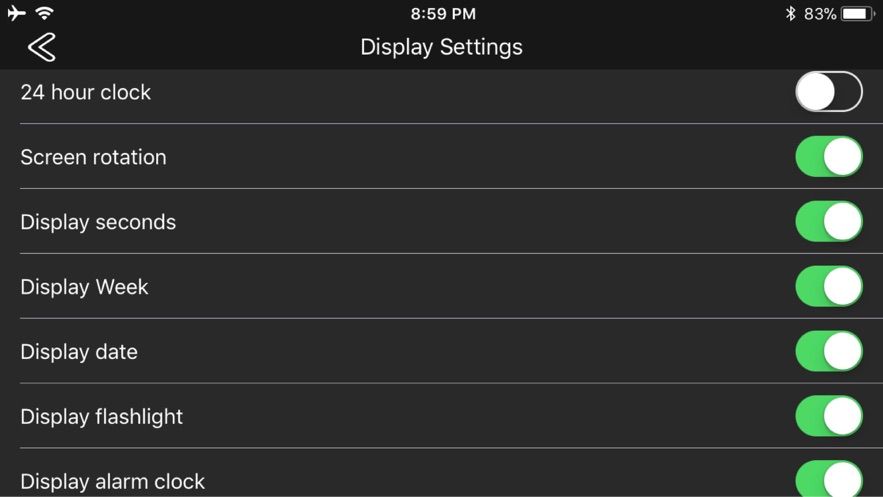This screenshot has height=497, width=883.
Task: Tap the Wi-Fi status icon
Action: tap(45, 14)
